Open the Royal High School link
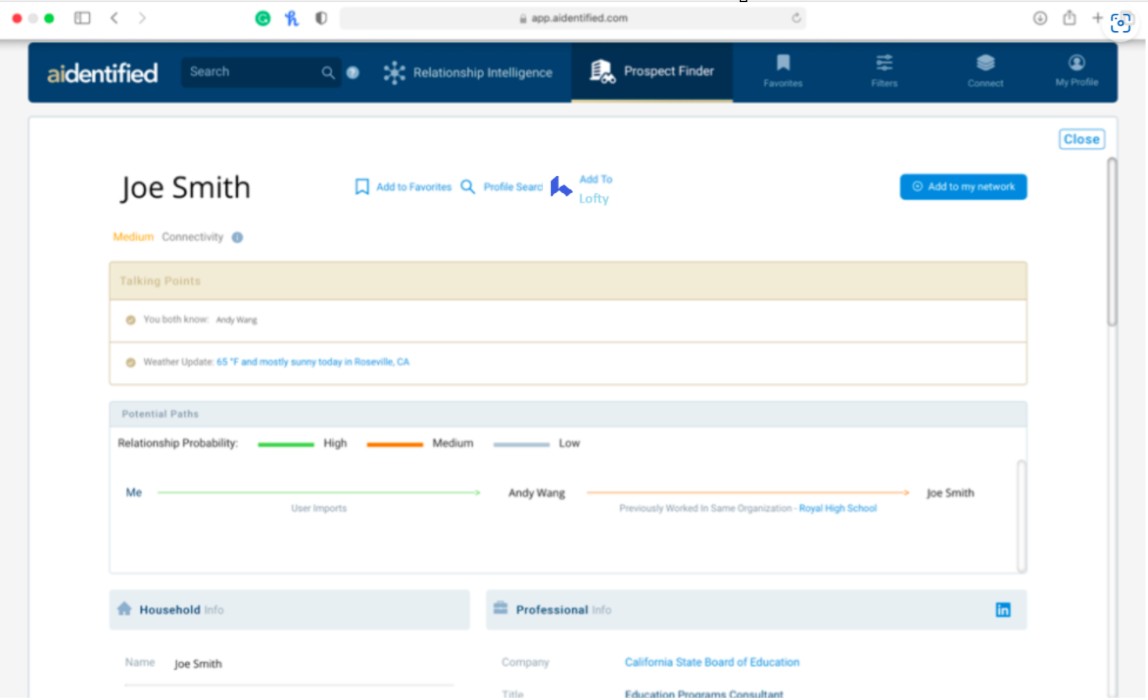Screen dimensions: 1148x700 (x=837, y=509)
